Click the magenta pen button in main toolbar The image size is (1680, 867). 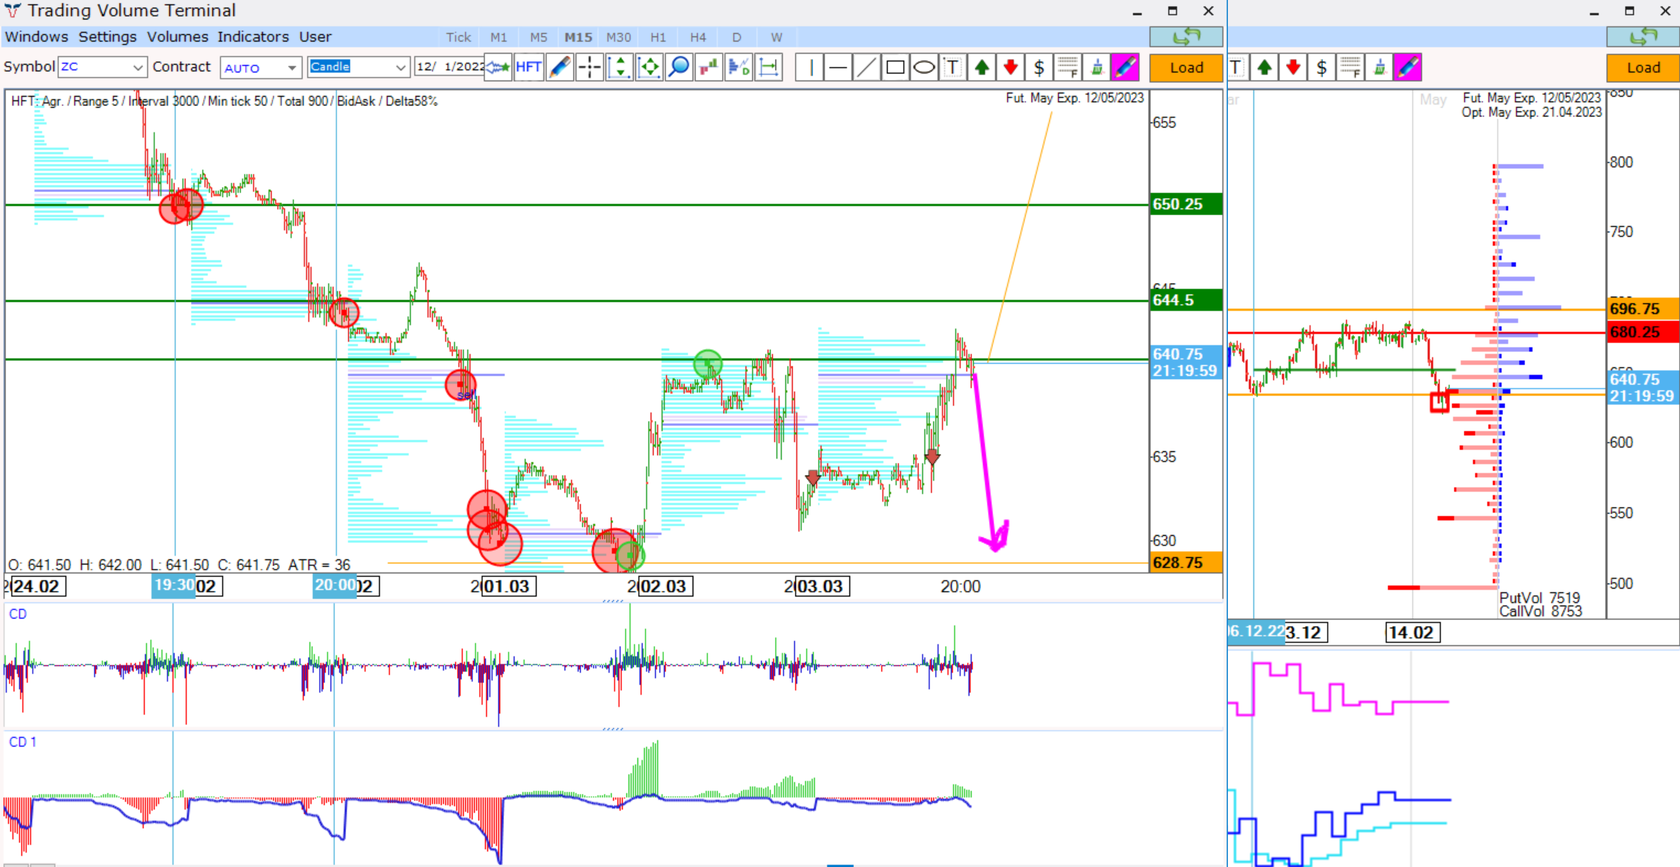(1125, 67)
